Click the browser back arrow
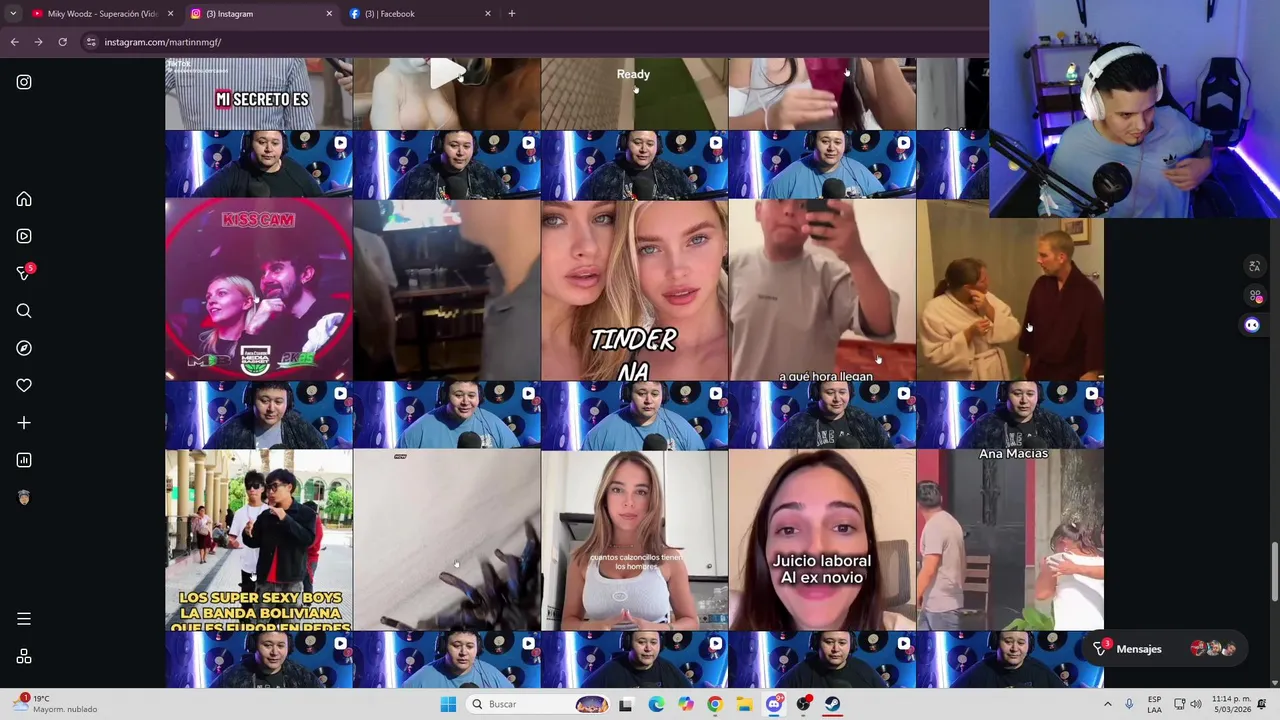The width and height of the screenshot is (1280, 720). [x=14, y=42]
